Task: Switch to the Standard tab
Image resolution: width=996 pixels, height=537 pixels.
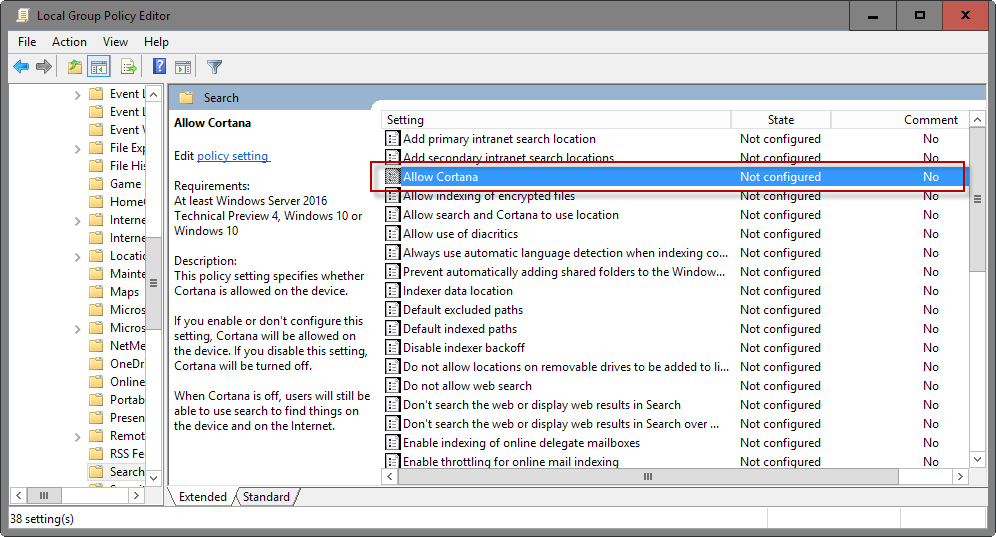Action: 266,497
